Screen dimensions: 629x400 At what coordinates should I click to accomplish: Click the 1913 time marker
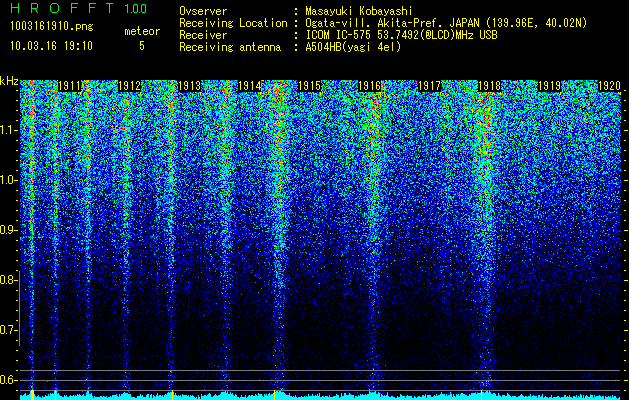[189, 86]
